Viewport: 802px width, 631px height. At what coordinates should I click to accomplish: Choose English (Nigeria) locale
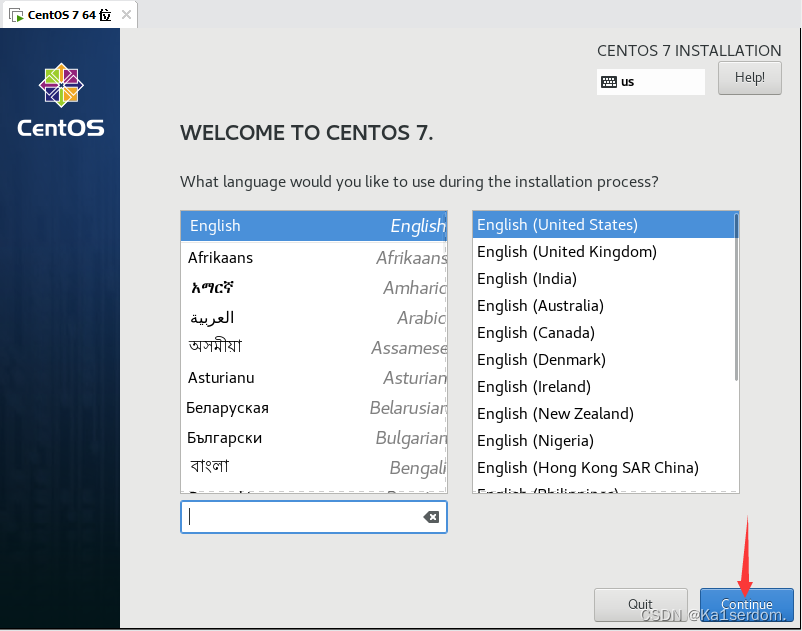604,441
